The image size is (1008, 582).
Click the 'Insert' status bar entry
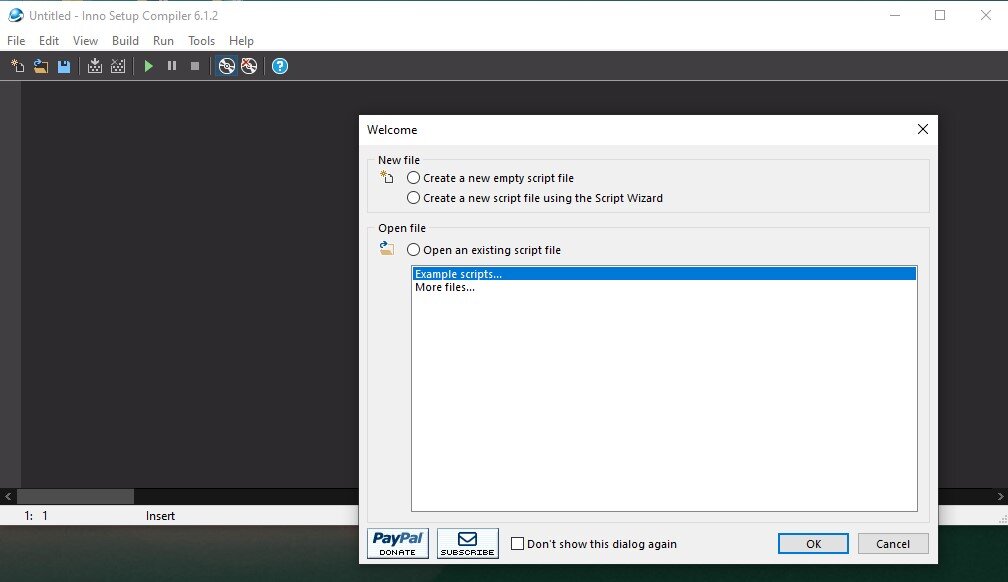pyautogui.click(x=160, y=516)
